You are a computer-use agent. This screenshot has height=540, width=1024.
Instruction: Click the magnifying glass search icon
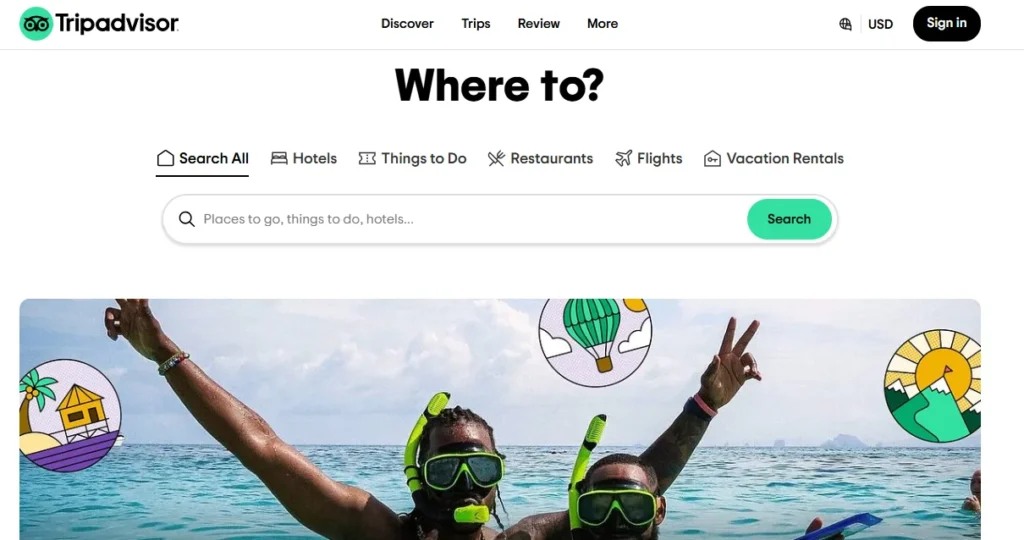tap(187, 219)
